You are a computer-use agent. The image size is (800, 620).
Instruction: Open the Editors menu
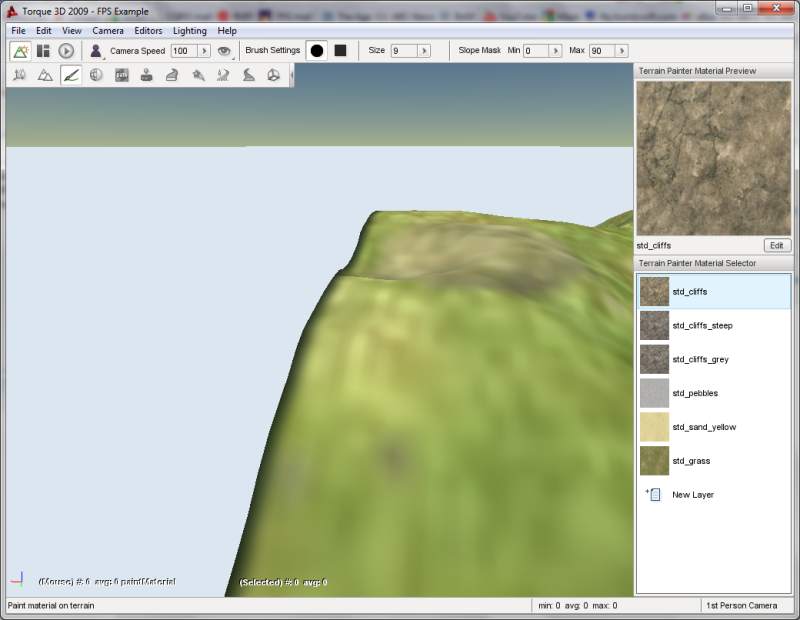(148, 31)
